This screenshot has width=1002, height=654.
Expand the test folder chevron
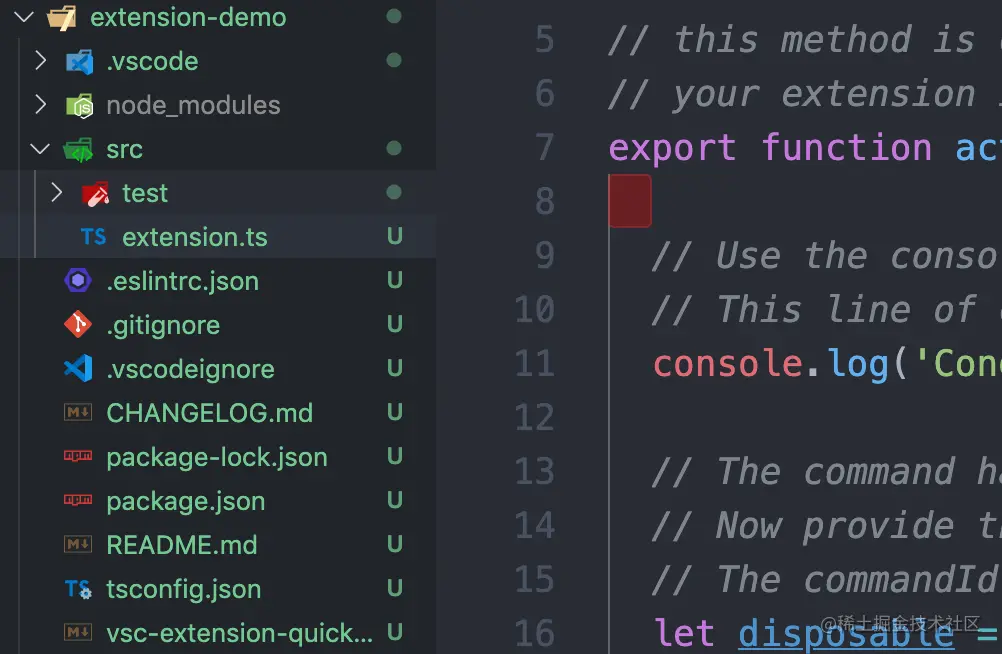(x=56, y=193)
